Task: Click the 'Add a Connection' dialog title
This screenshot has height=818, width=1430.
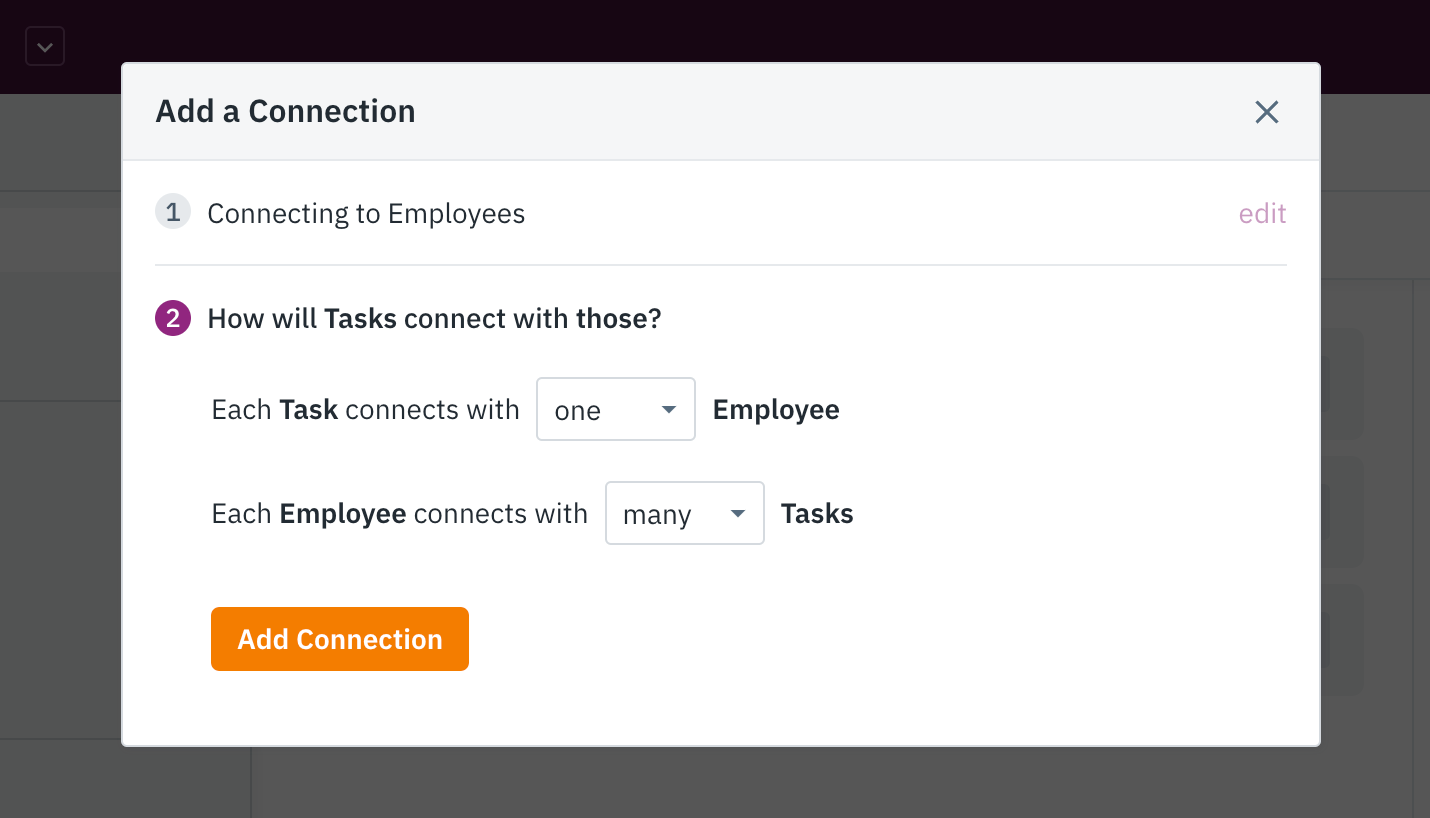Action: pyautogui.click(x=285, y=111)
